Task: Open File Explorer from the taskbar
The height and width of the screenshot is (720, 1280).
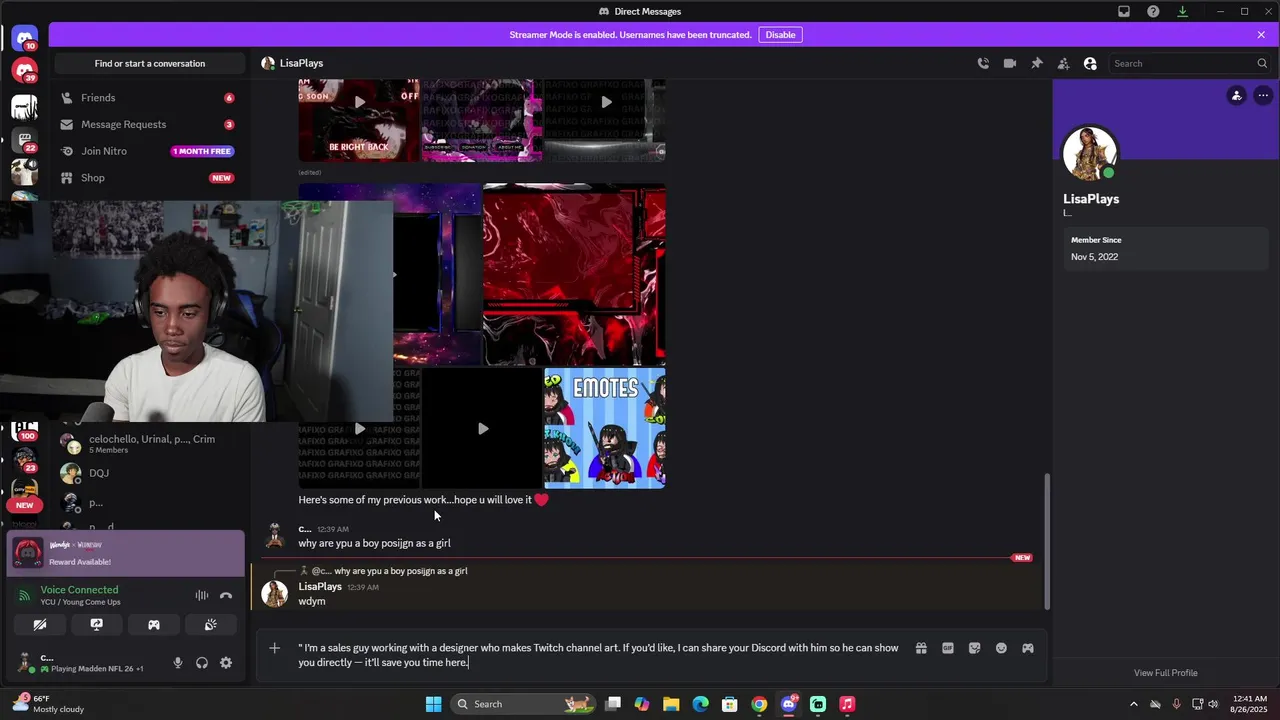Action: click(671, 704)
